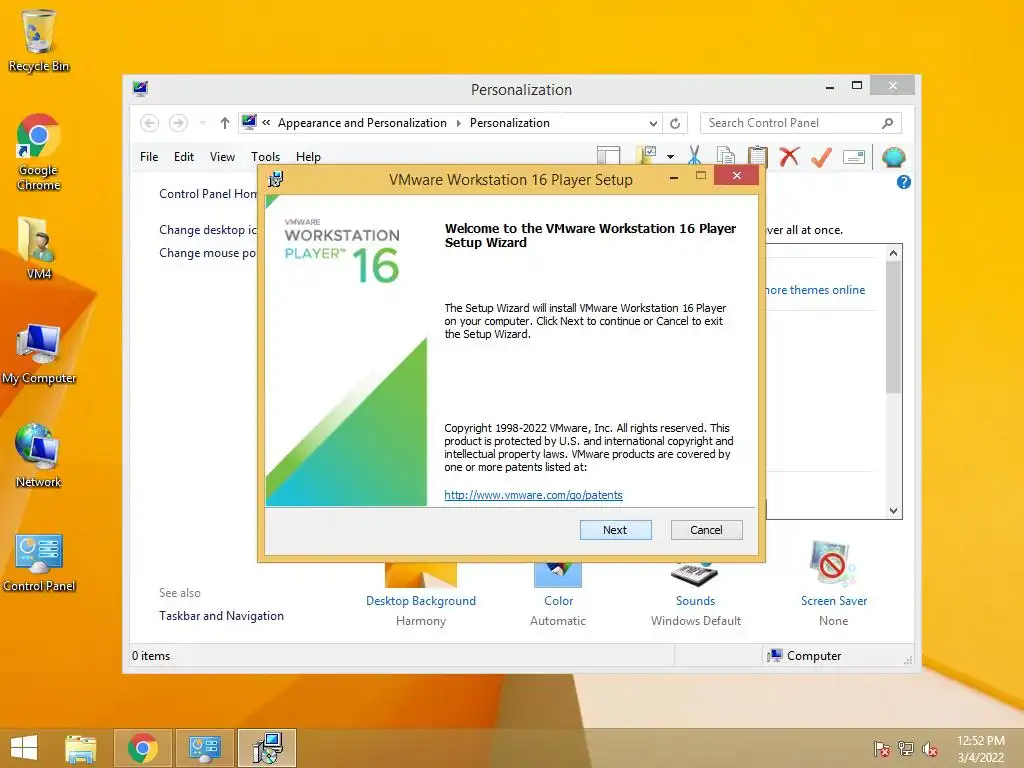Open the Tools menu in Personalization
The height and width of the screenshot is (768, 1024).
(265, 157)
